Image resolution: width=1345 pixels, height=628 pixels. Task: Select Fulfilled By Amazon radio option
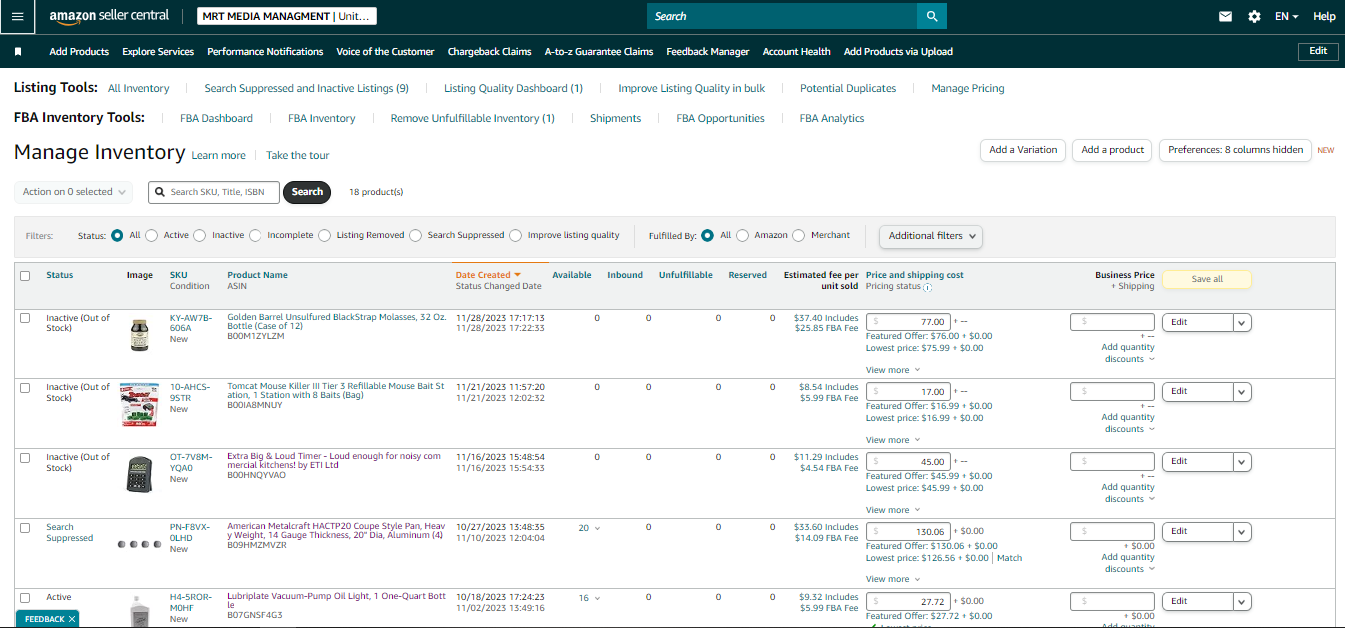pyautogui.click(x=742, y=236)
